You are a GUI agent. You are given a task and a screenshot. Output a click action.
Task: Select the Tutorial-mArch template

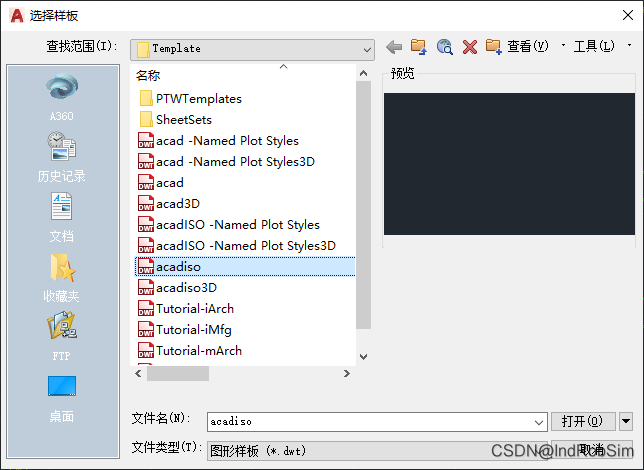[190, 350]
